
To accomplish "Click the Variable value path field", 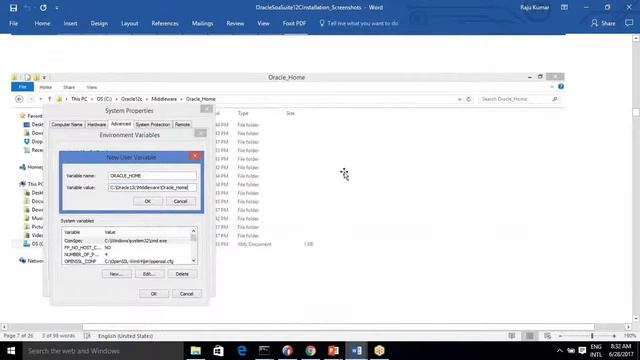I will pyautogui.click(x=152, y=187).
